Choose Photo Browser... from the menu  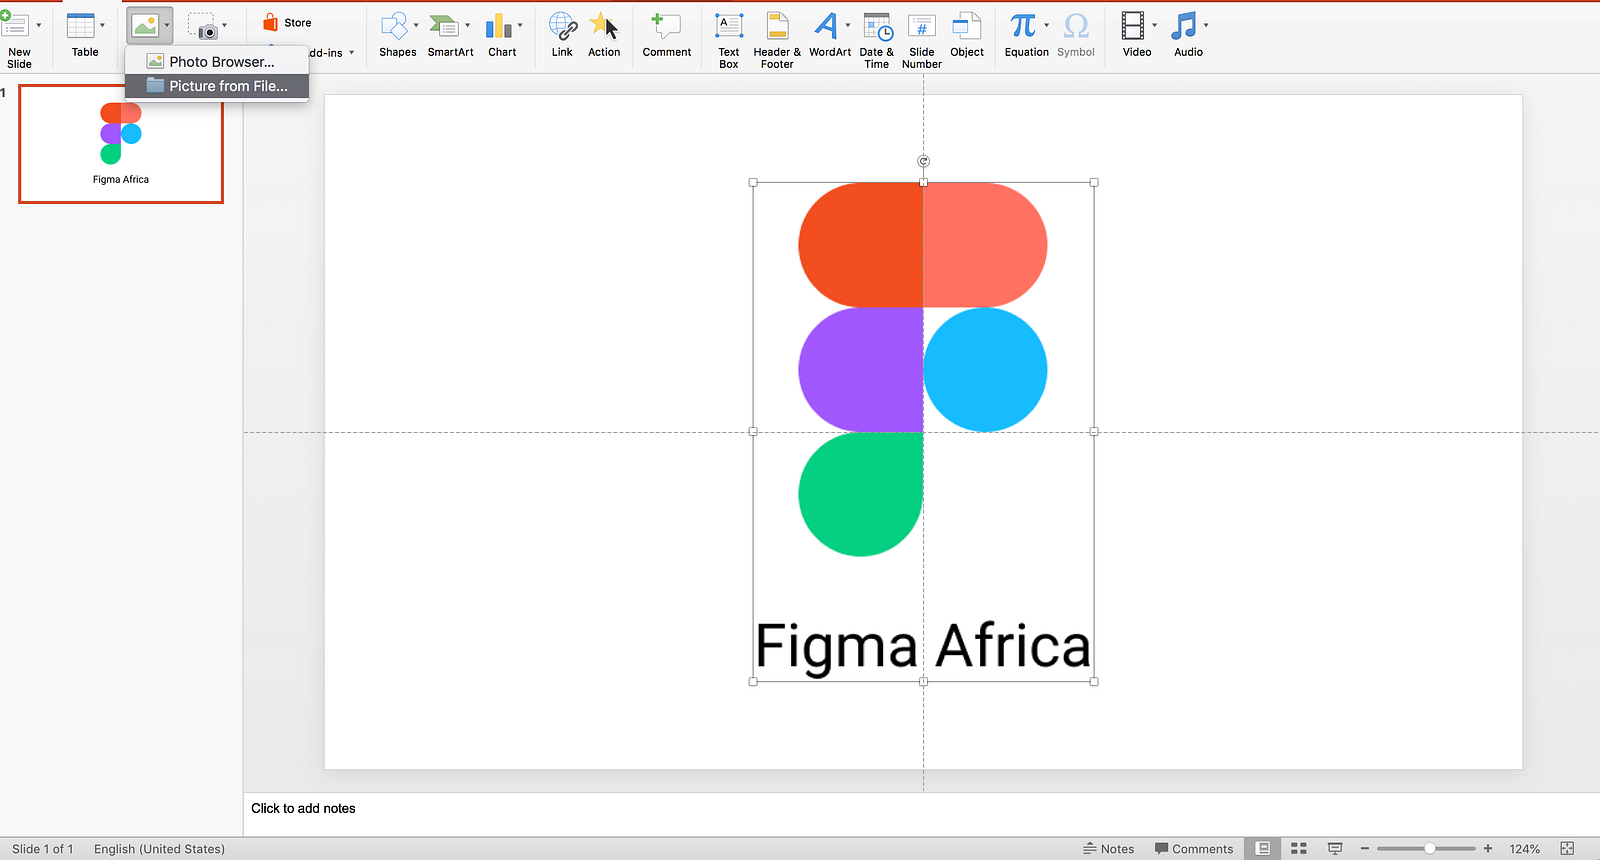coord(217,62)
